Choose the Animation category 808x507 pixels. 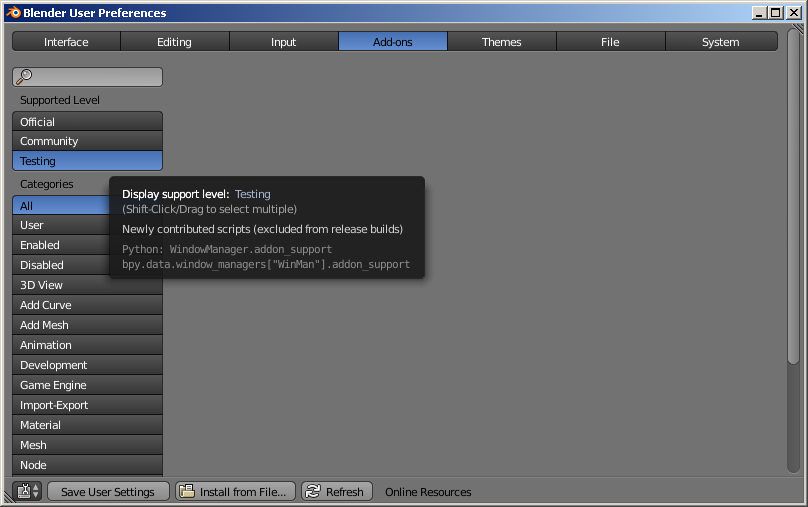tap(87, 345)
